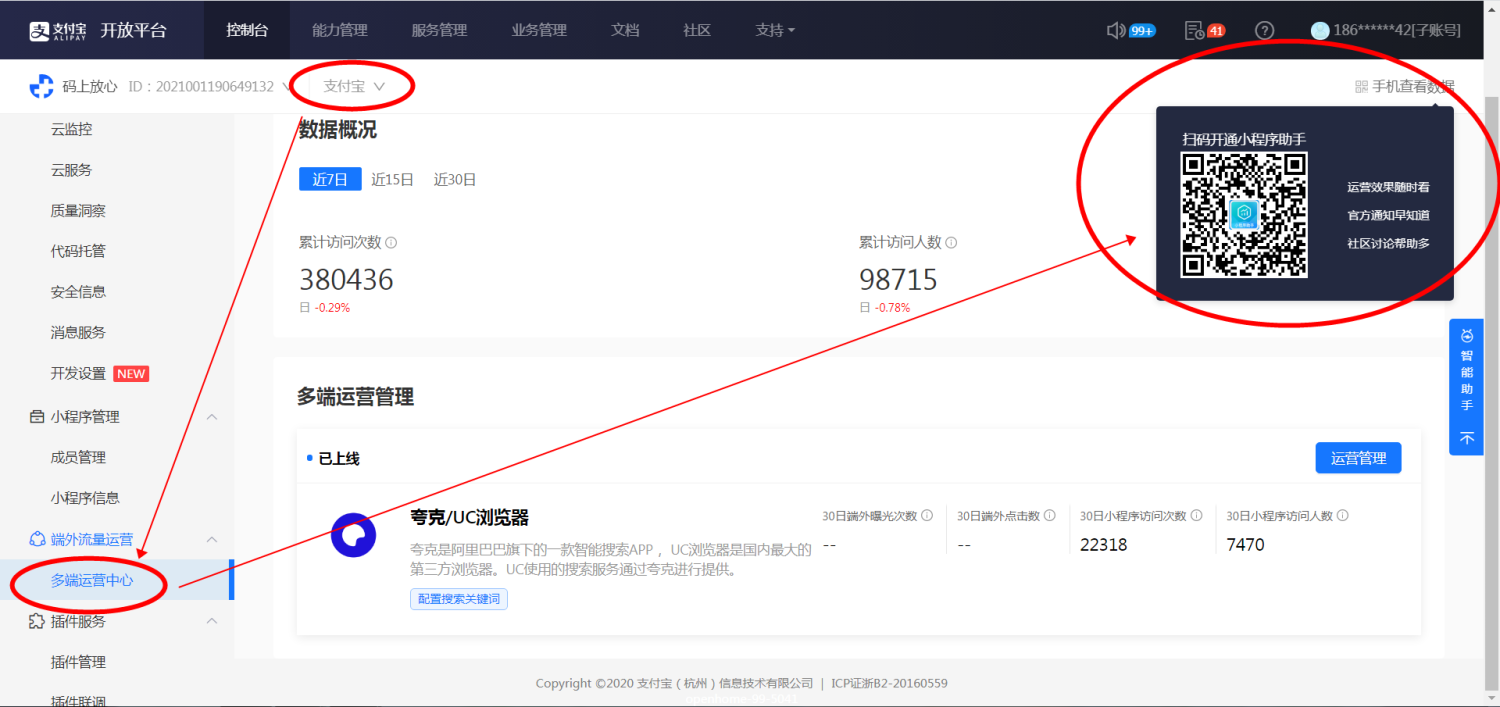The image size is (1500, 707).
Task: Open the 服务管理 menu
Action: [439, 30]
